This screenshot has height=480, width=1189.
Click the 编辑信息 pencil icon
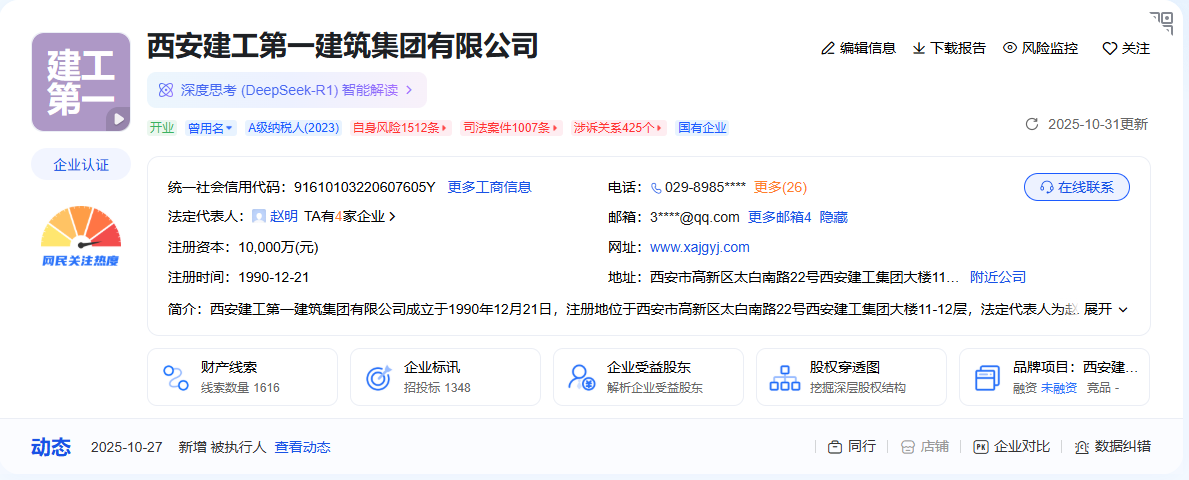828,49
